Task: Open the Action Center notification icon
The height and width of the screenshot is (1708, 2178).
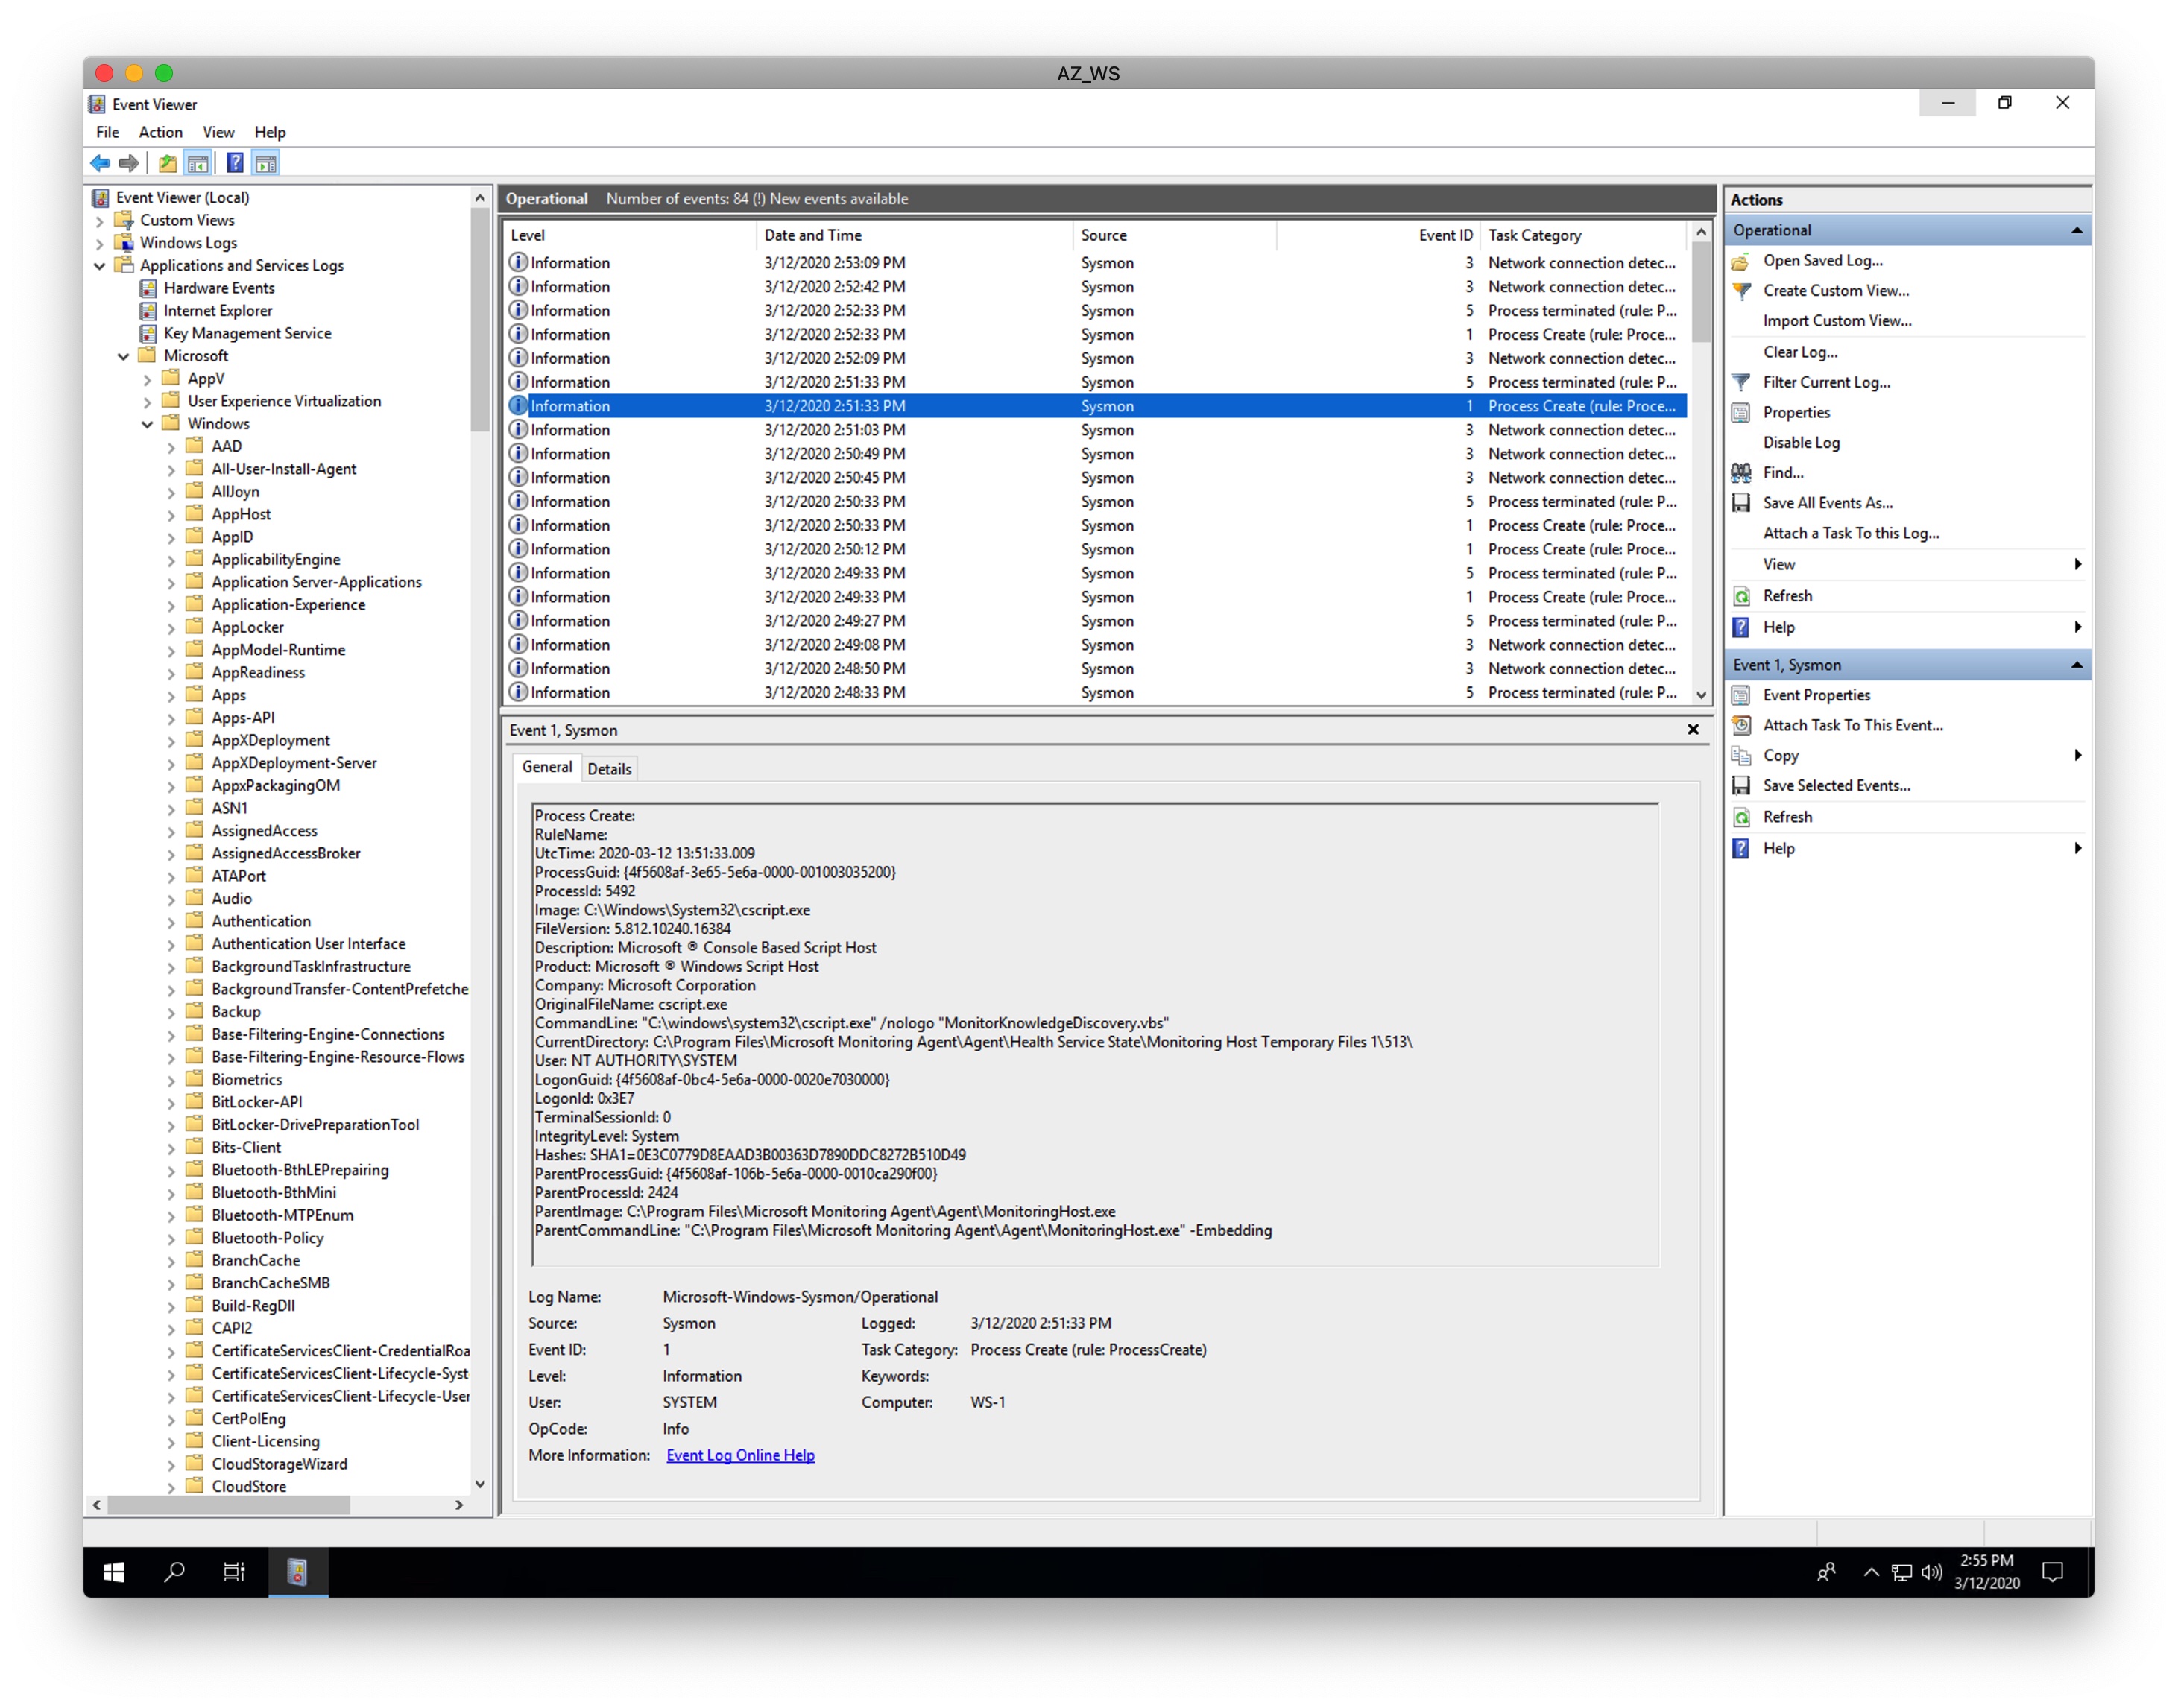Action: pyautogui.click(x=2053, y=1572)
